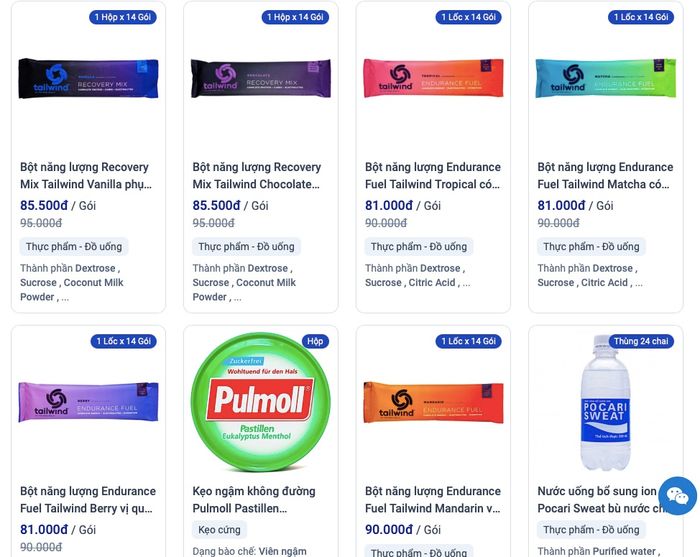Image resolution: width=700 pixels, height=557 pixels.
Task: Open the Endurance Fuel Tropical product image
Action: 433,78
